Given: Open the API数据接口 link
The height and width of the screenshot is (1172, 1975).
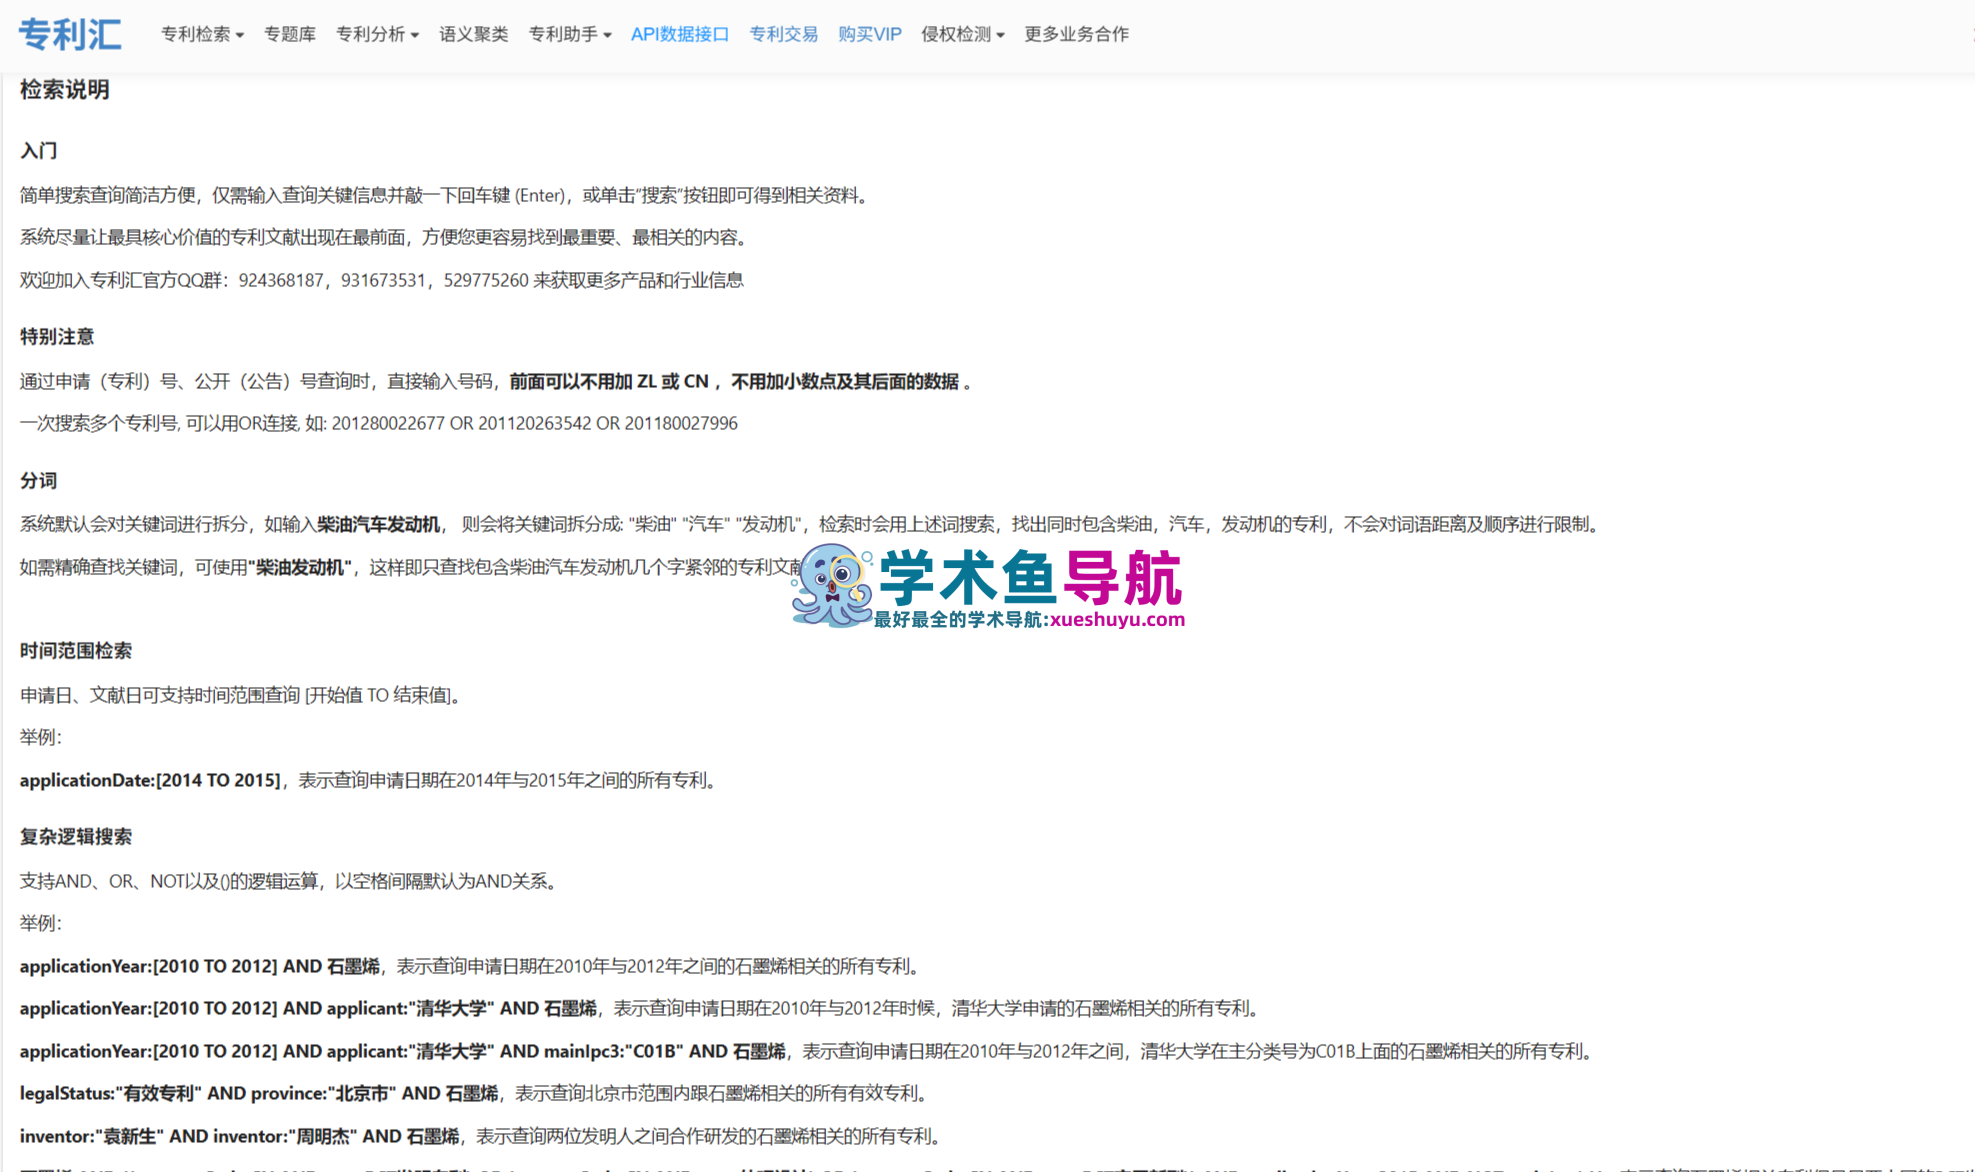Looking at the screenshot, I should (680, 35).
